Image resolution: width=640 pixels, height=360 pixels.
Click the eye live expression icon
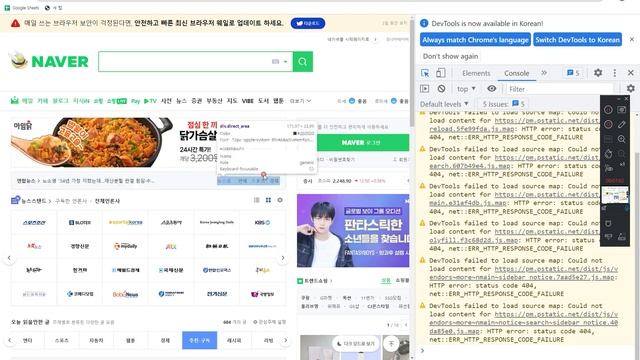pyautogui.click(x=491, y=89)
